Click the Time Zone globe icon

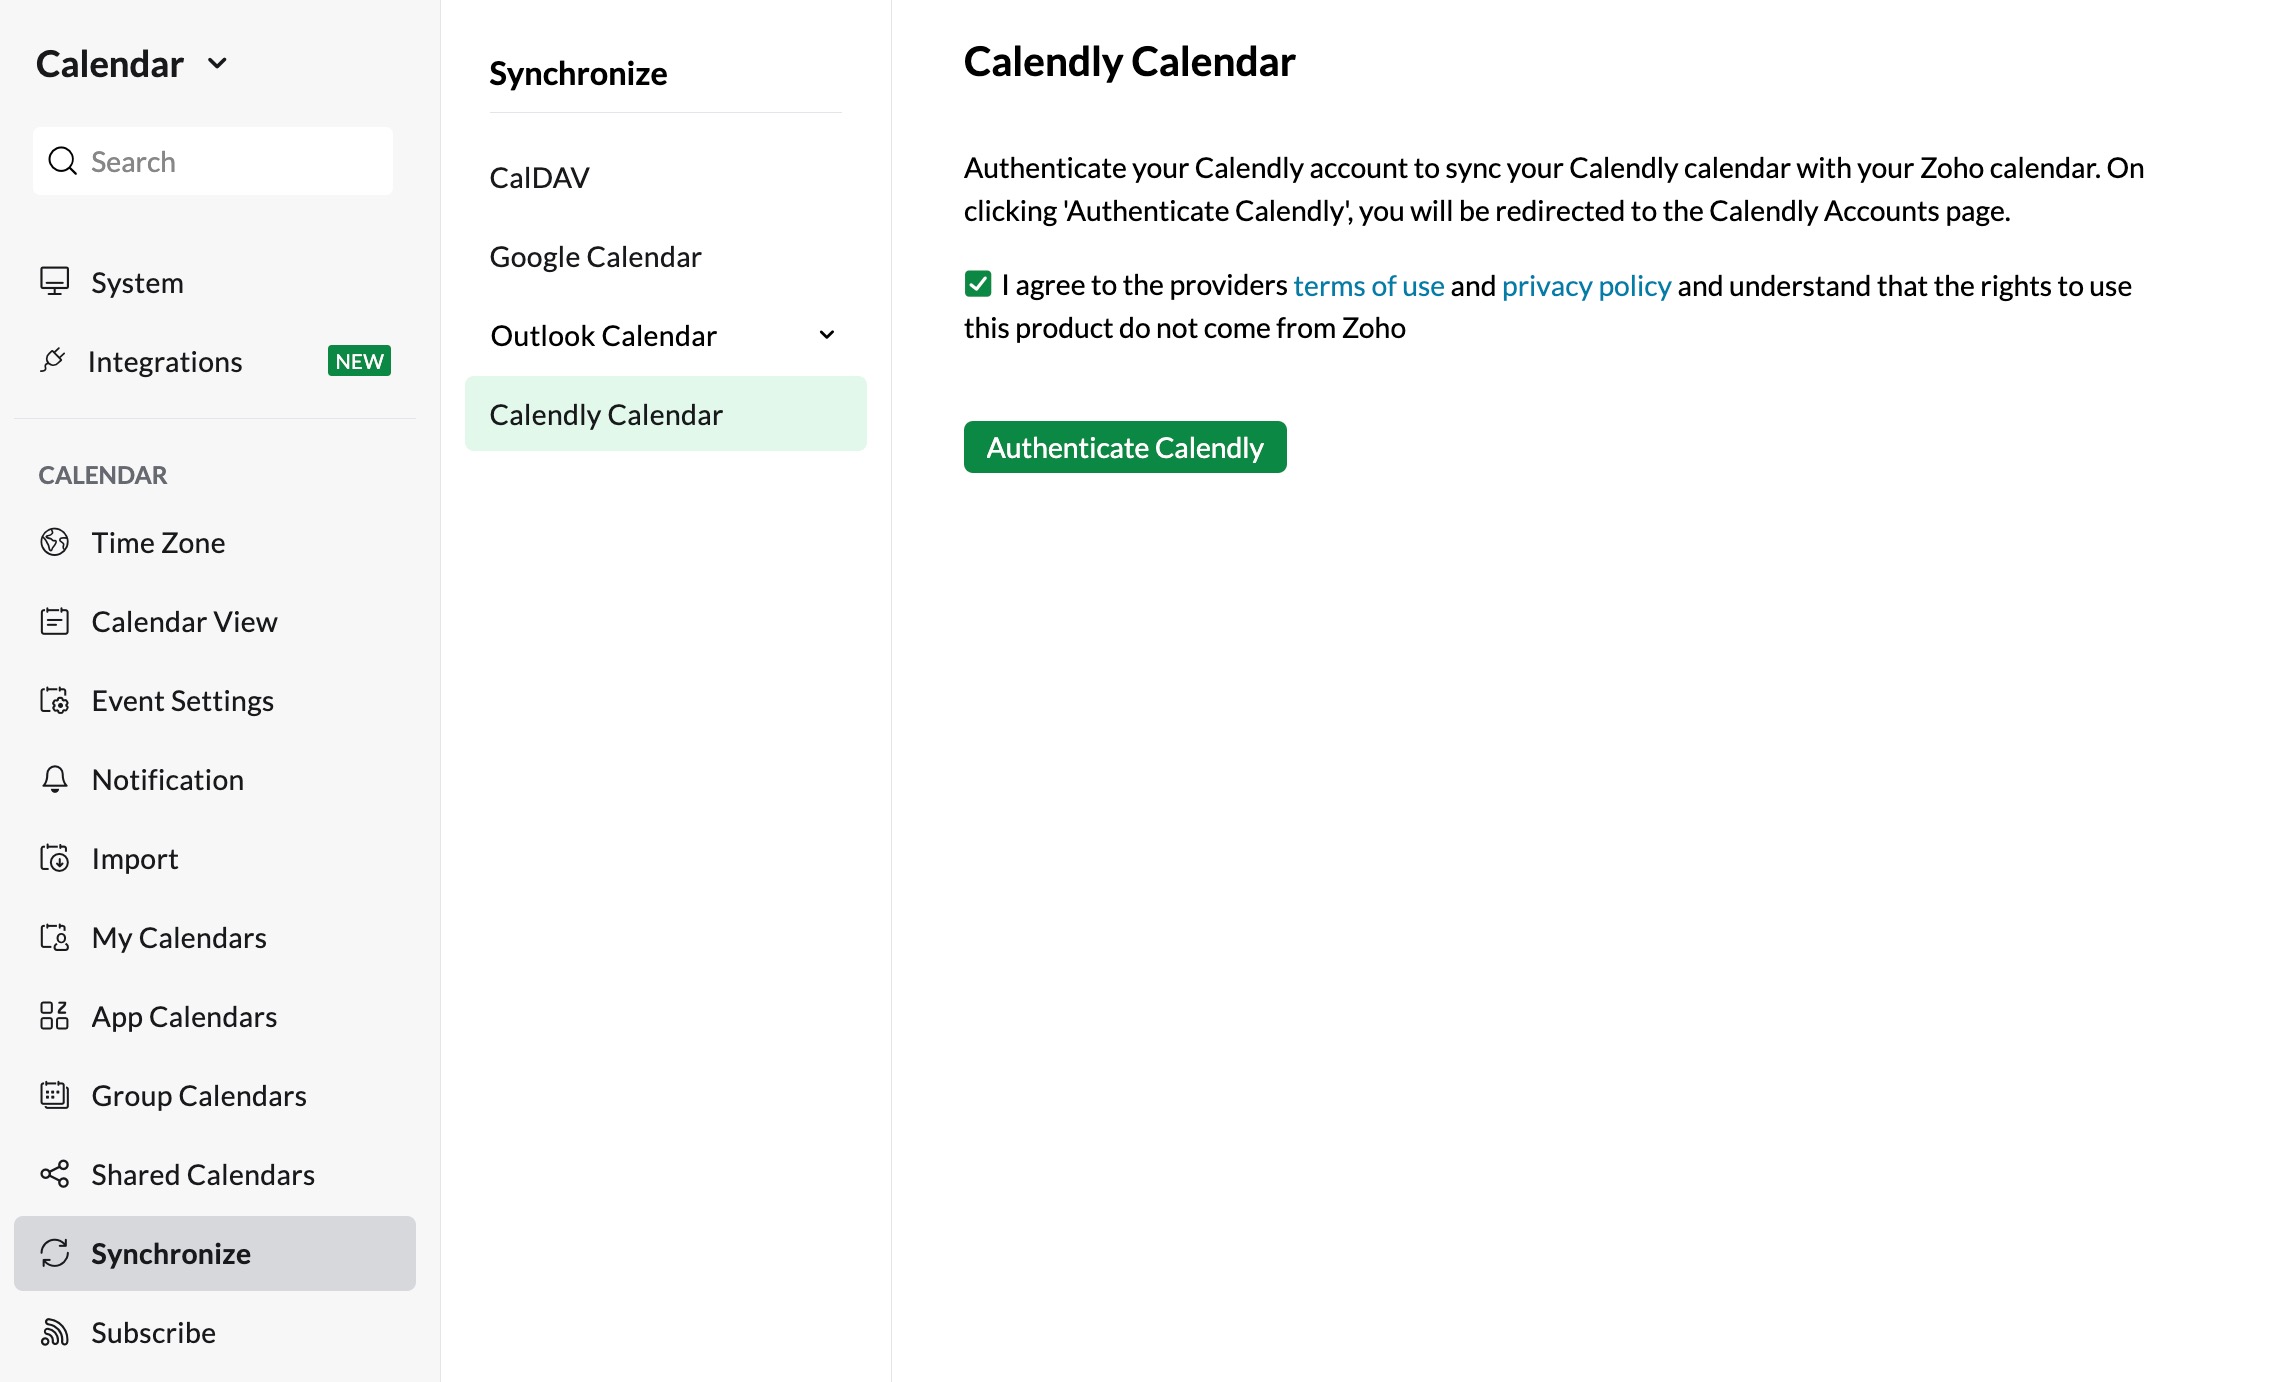(54, 542)
